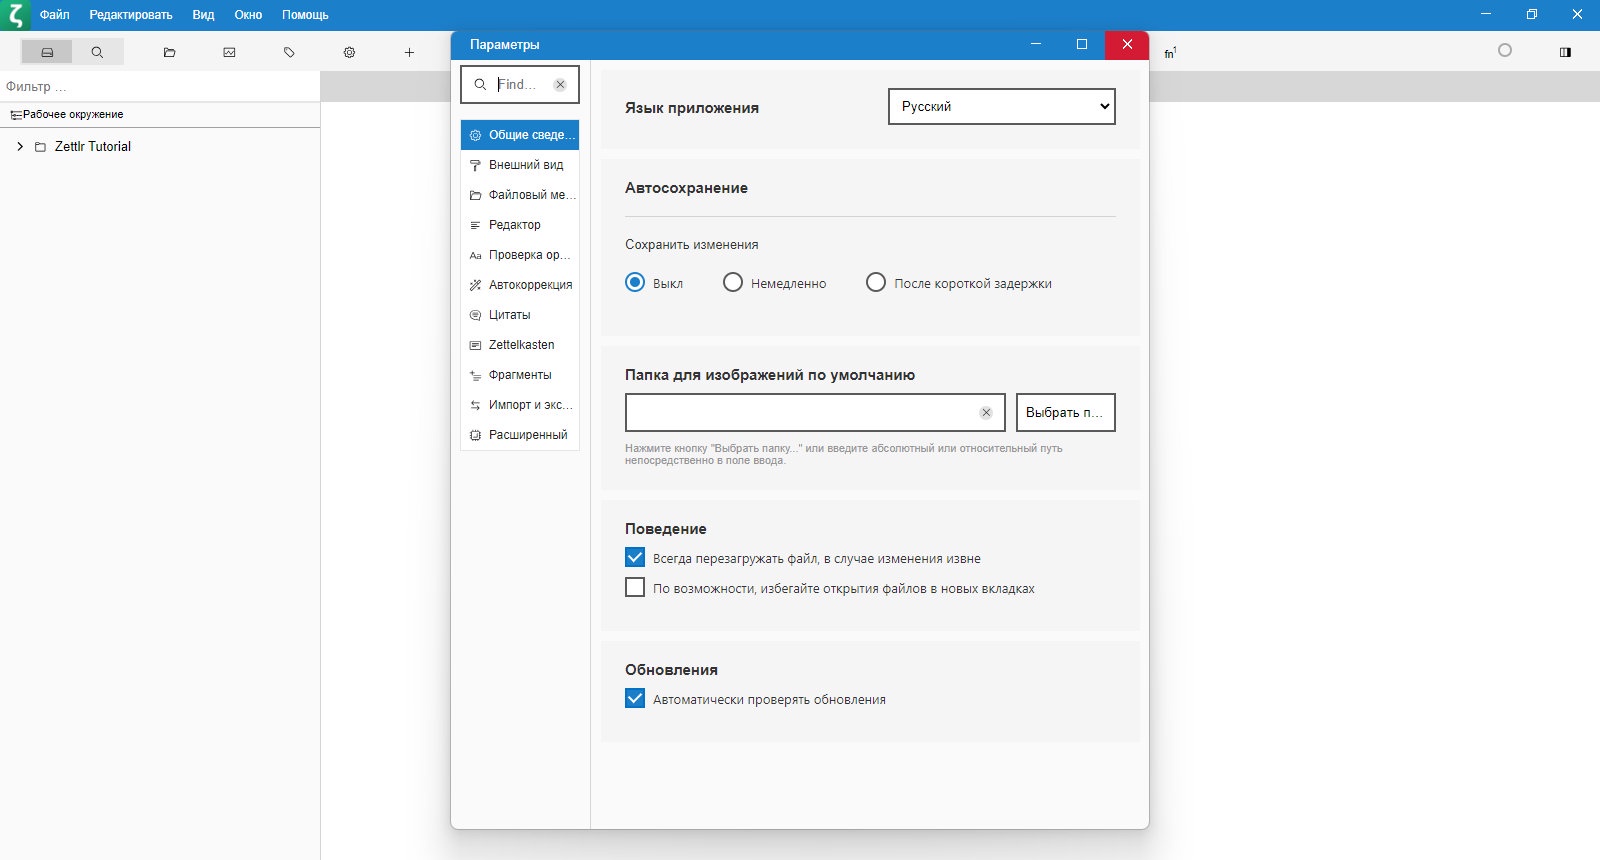Toggle the sidebar panel icon
The image size is (1600, 860).
[1565, 52]
